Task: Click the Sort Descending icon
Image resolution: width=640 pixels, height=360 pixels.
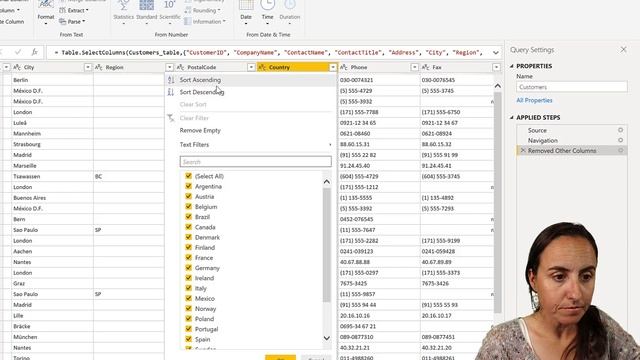Action: [171, 92]
